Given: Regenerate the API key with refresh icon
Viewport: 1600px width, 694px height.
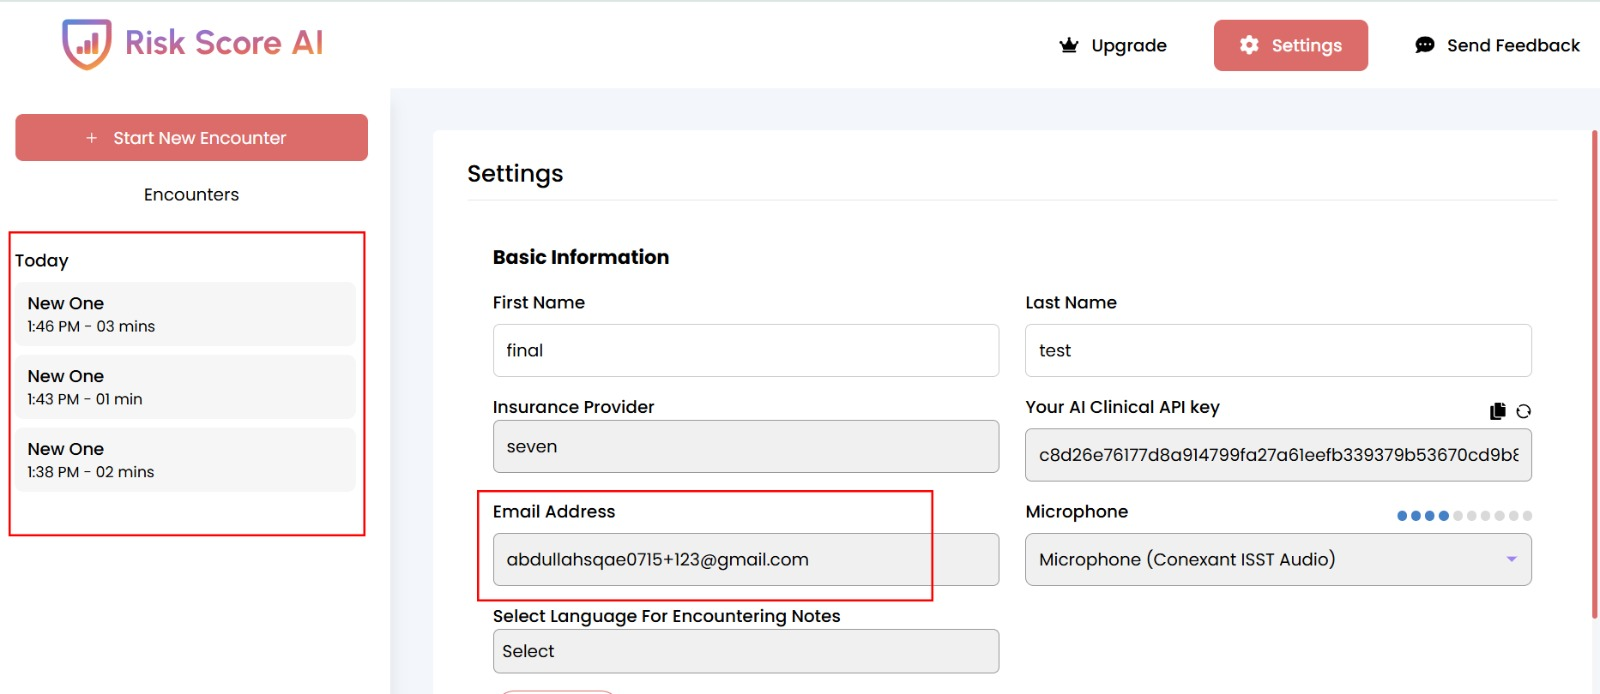Looking at the screenshot, I should pyautogui.click(x=1523, y=411).
